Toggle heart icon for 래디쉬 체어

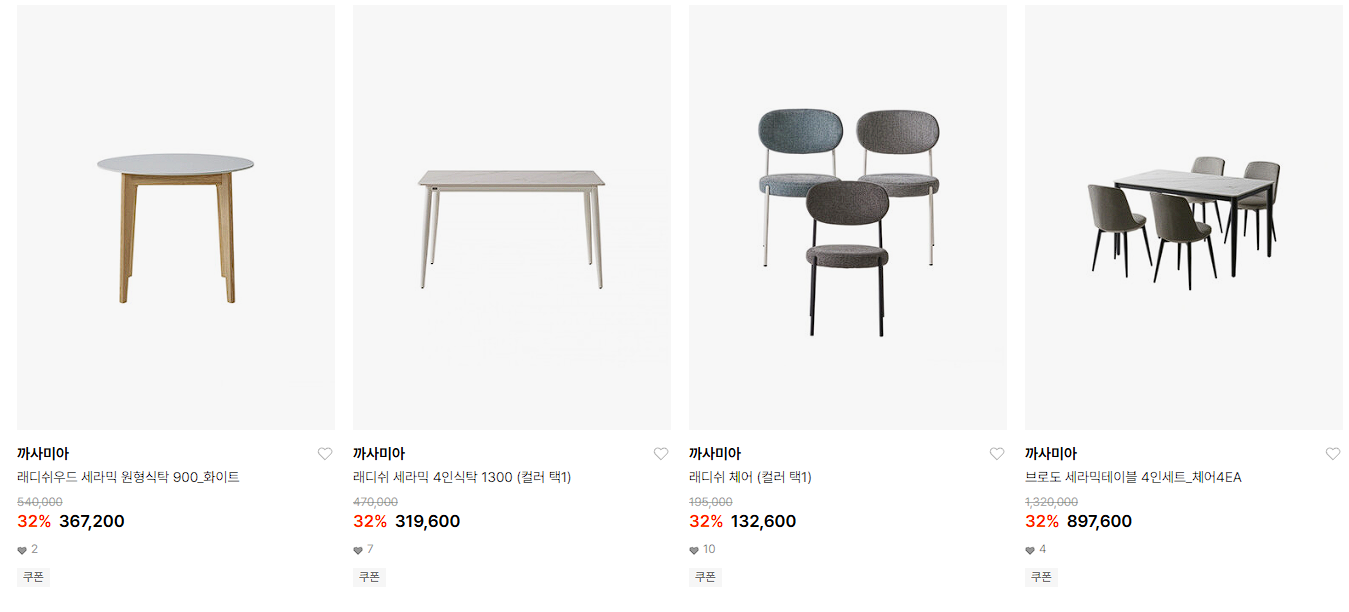997,454
